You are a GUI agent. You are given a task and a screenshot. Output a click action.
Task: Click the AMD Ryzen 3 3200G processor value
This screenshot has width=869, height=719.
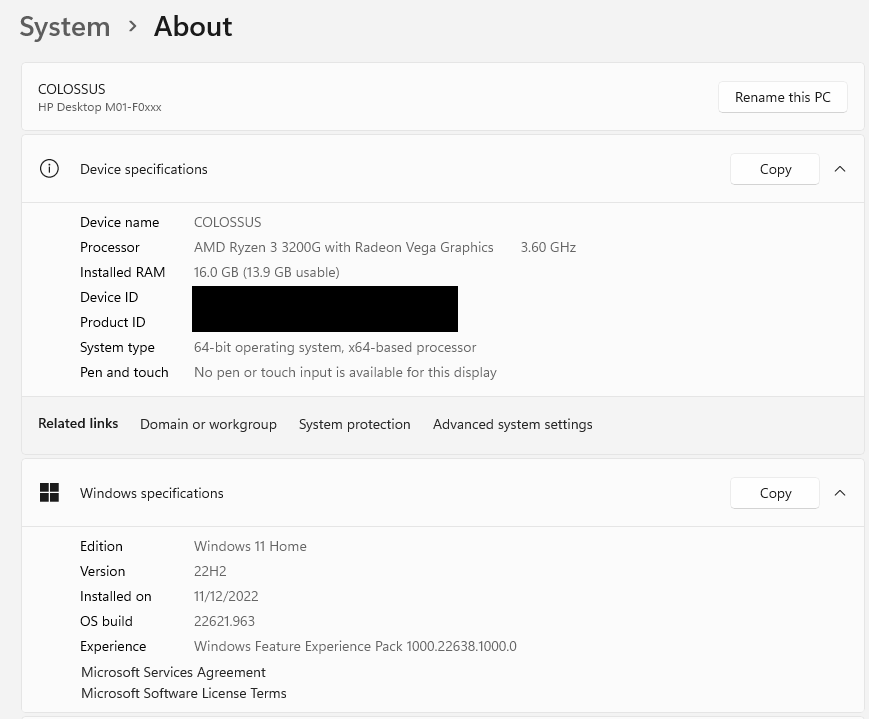coord(344,247)
